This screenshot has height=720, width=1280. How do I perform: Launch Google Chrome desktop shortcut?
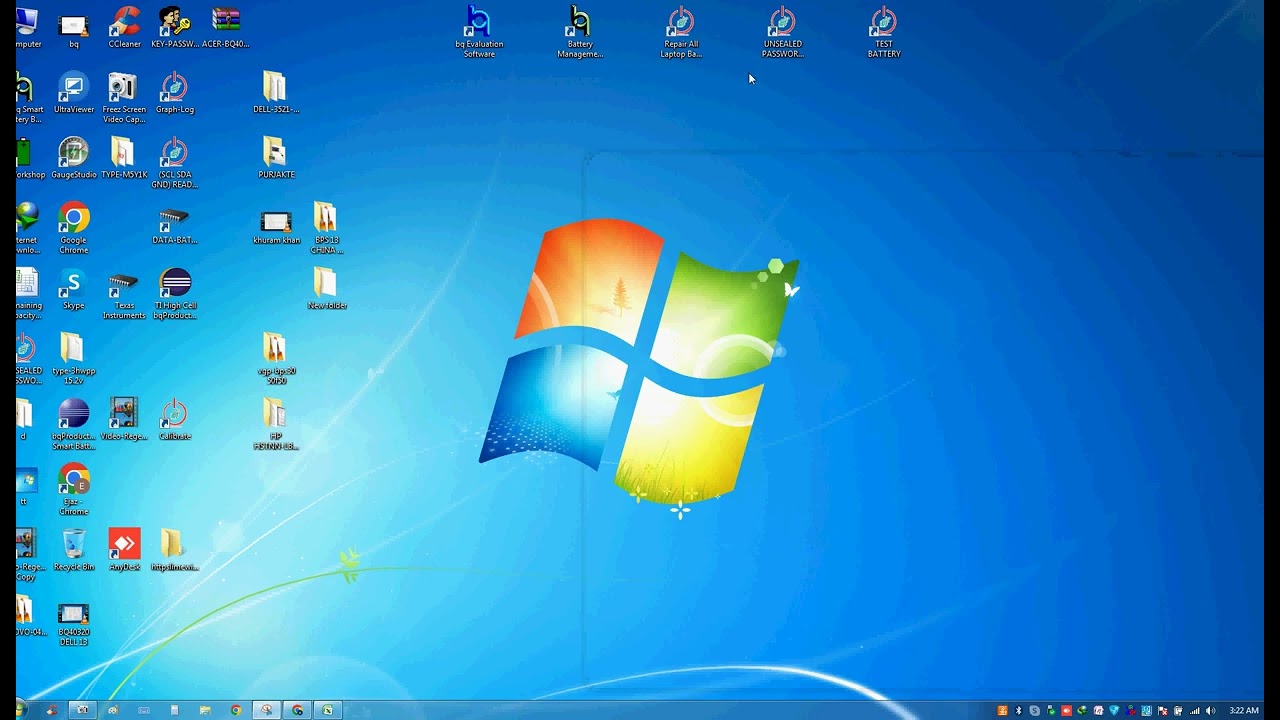pyautogui.click(x=74, y=228)
